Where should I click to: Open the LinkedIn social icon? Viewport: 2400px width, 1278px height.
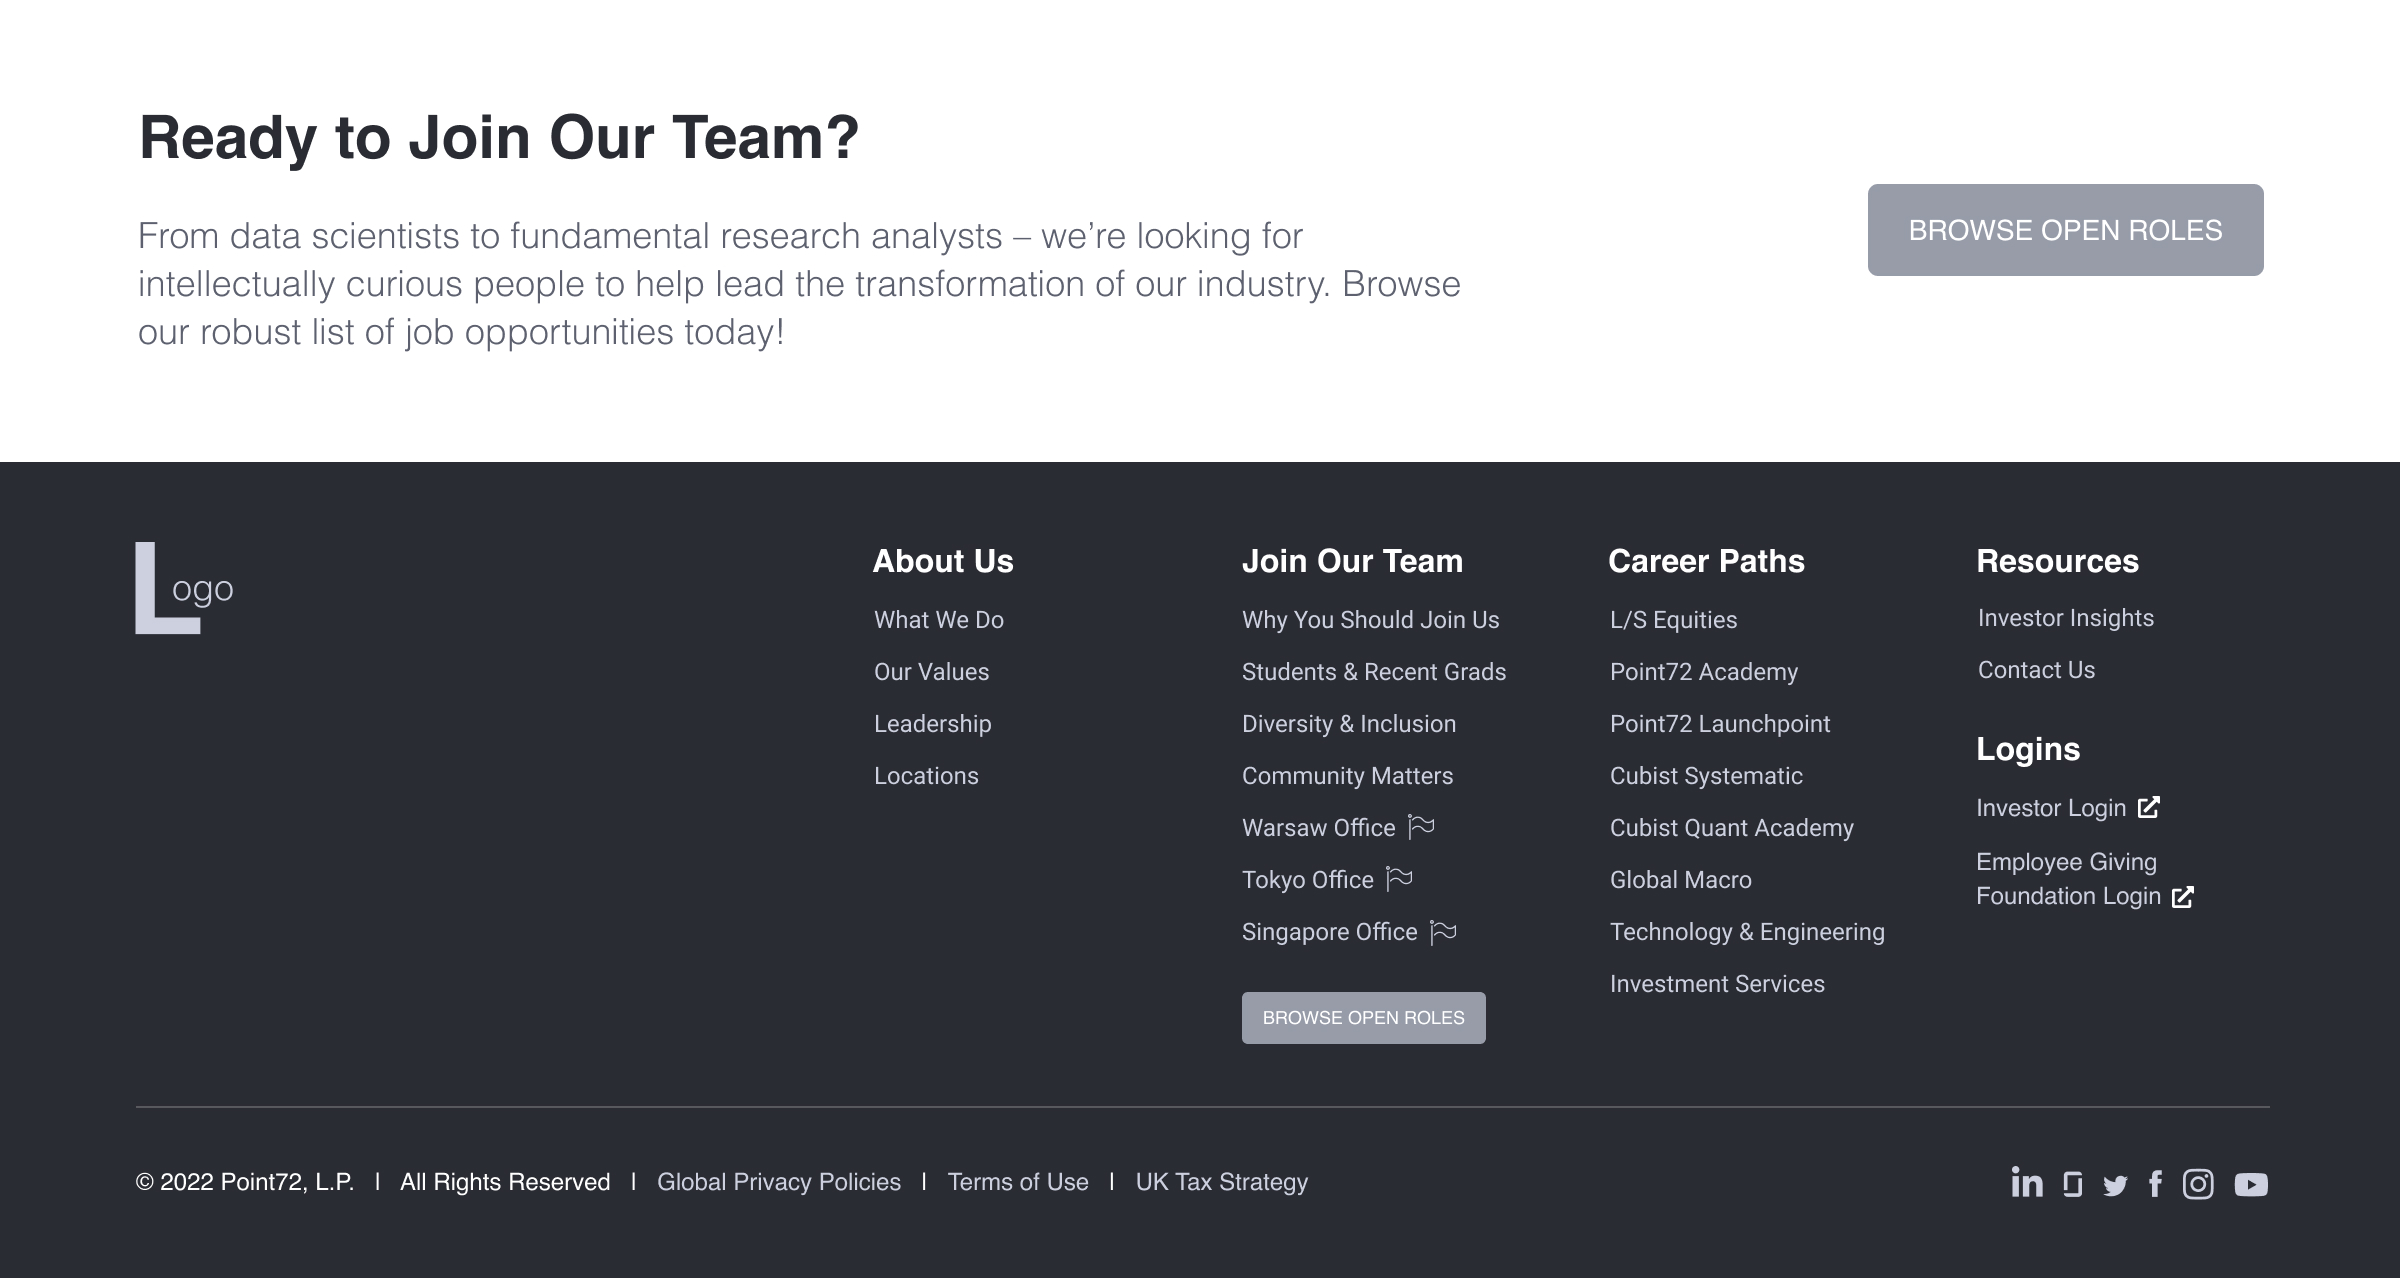click(x=2029, y=1183)
